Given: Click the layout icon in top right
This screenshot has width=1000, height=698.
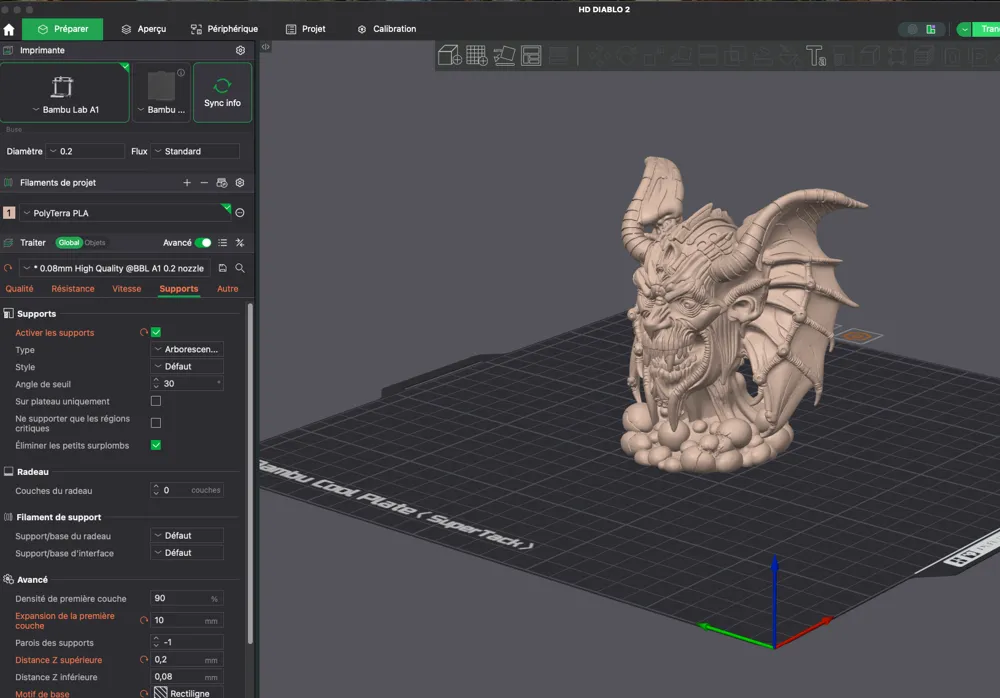Looking at the screenshot, I should 930,29.
